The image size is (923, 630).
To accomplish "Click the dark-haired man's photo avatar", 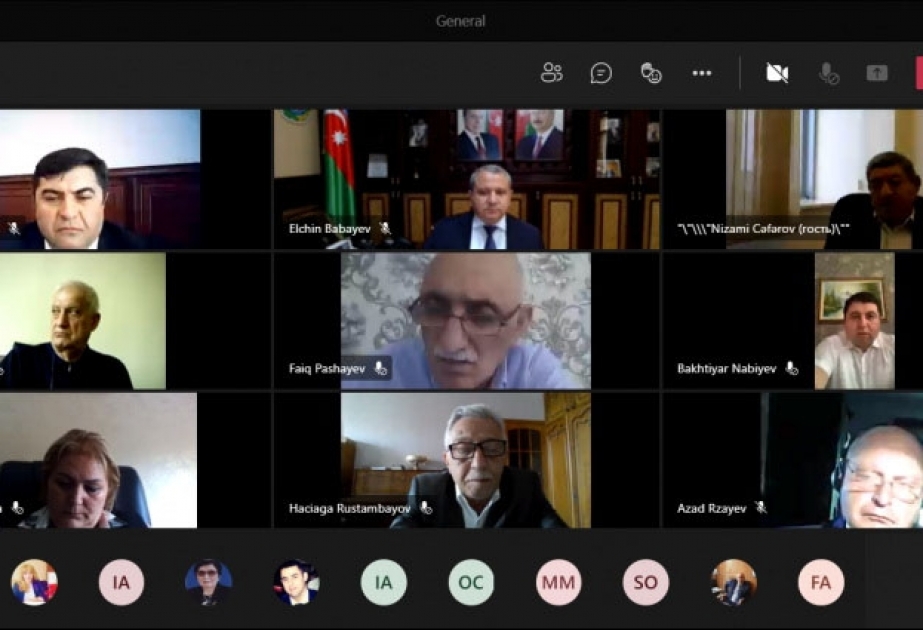I will [296, 582].
